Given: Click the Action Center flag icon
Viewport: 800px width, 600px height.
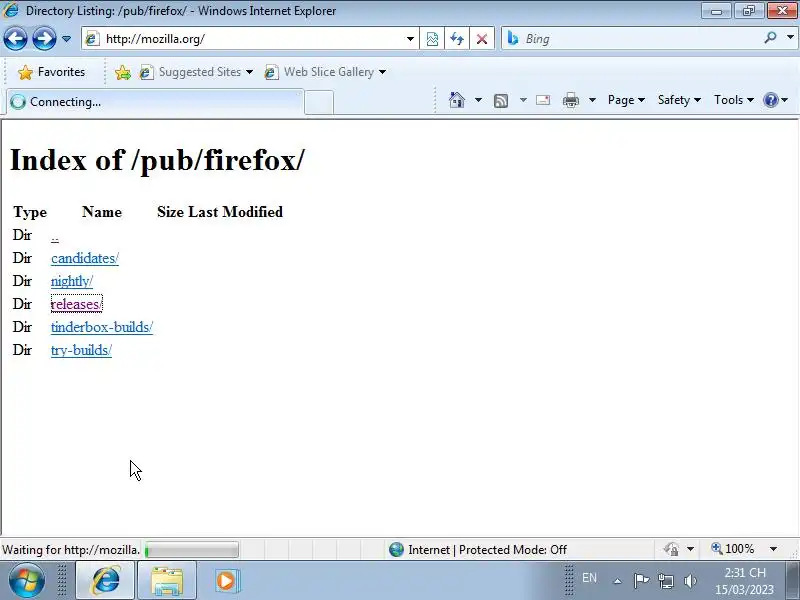Looking at the screenshot, I should pyautogui.click(x=641, y=580).
